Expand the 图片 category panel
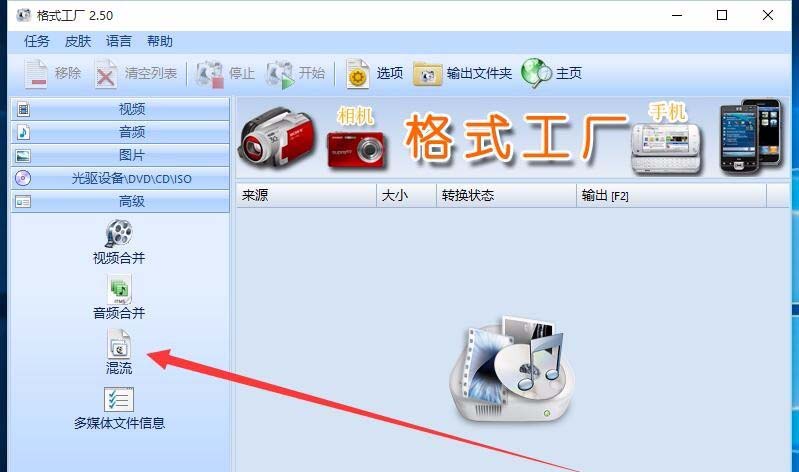799x472 pixels. (x=120, y=155)
